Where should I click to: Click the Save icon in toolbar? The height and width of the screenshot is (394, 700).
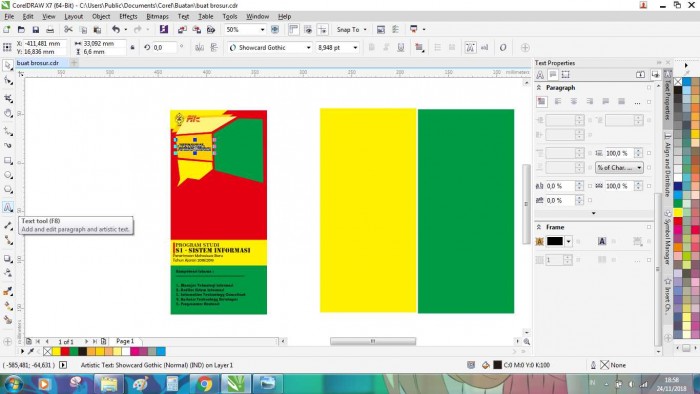point(36,29)
